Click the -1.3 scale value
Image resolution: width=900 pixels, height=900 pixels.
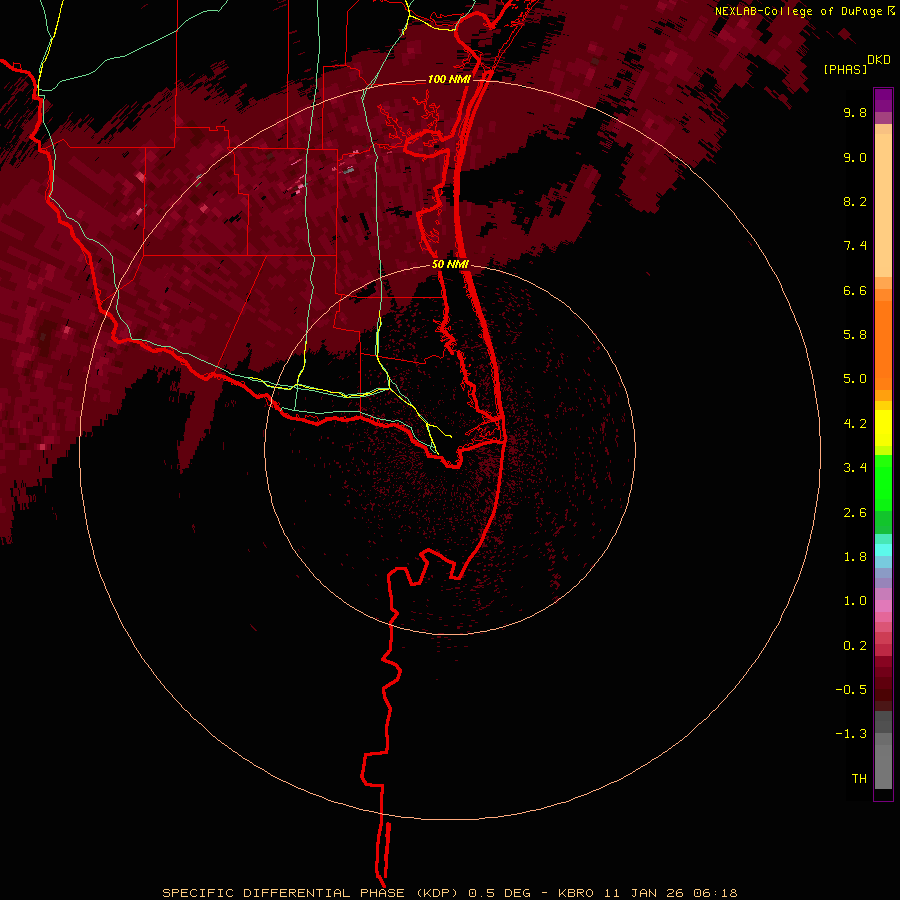point(851,734)
